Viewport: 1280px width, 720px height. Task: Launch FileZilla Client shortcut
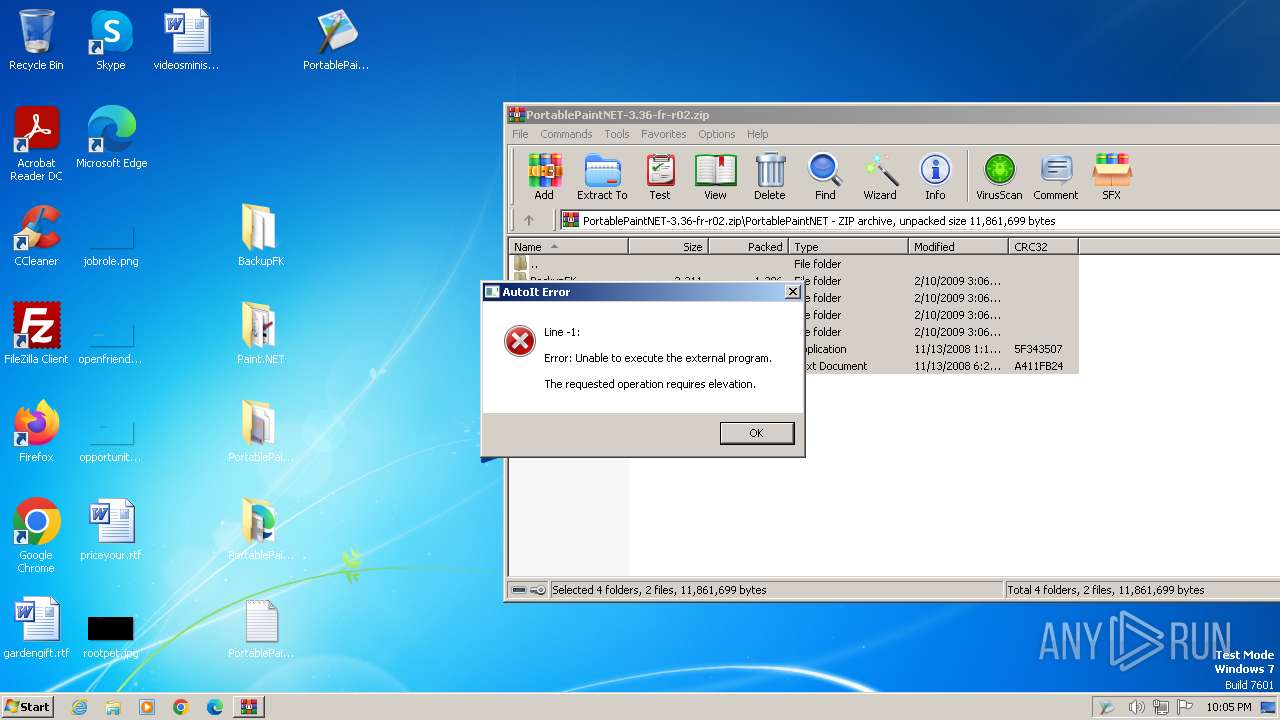(x=36, y=334)
